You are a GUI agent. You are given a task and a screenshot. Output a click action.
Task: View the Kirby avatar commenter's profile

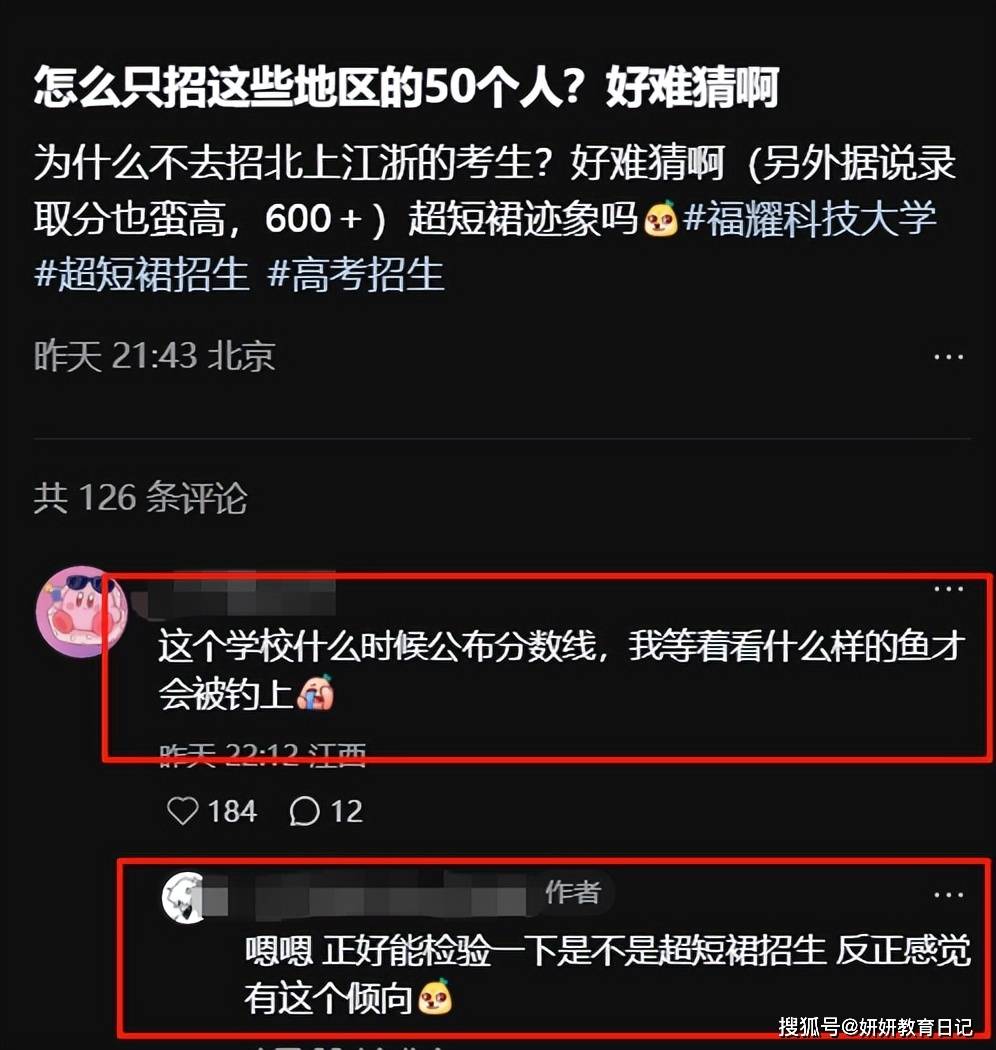coord(80,611)
